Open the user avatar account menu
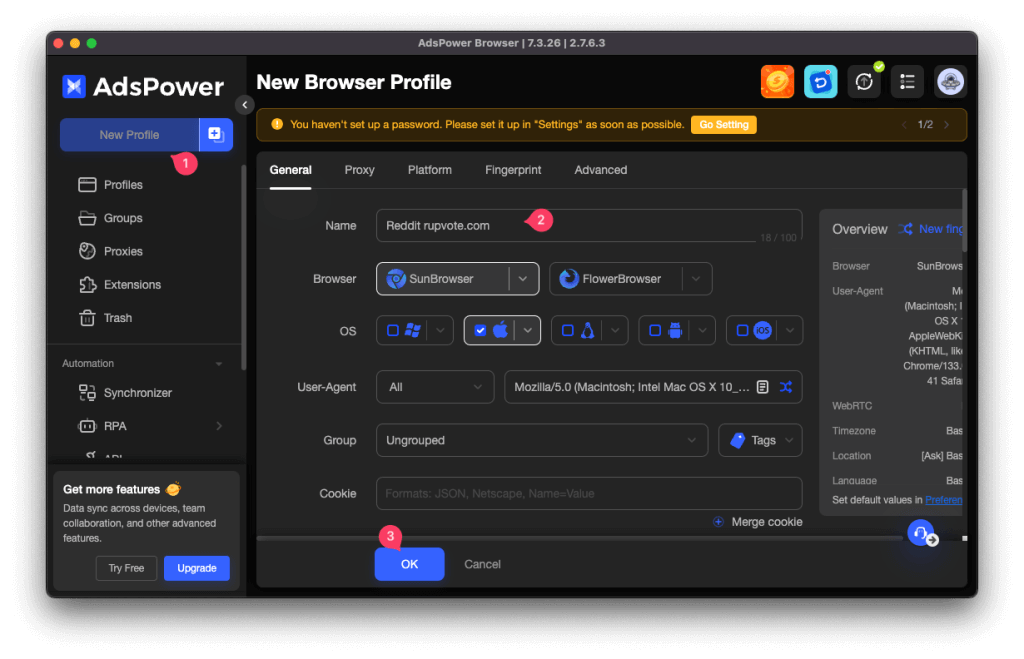1024x659 pixels. tap(950, 82)
